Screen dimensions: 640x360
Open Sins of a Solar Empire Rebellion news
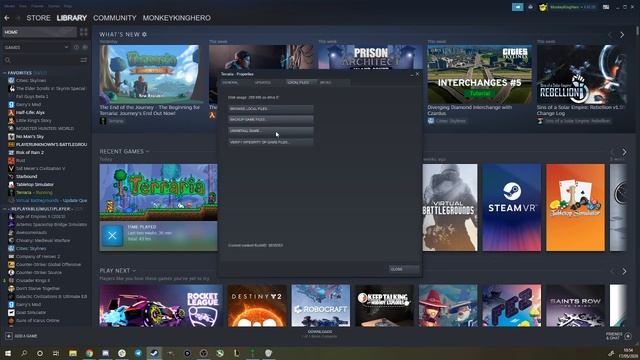tap(581, 74)
